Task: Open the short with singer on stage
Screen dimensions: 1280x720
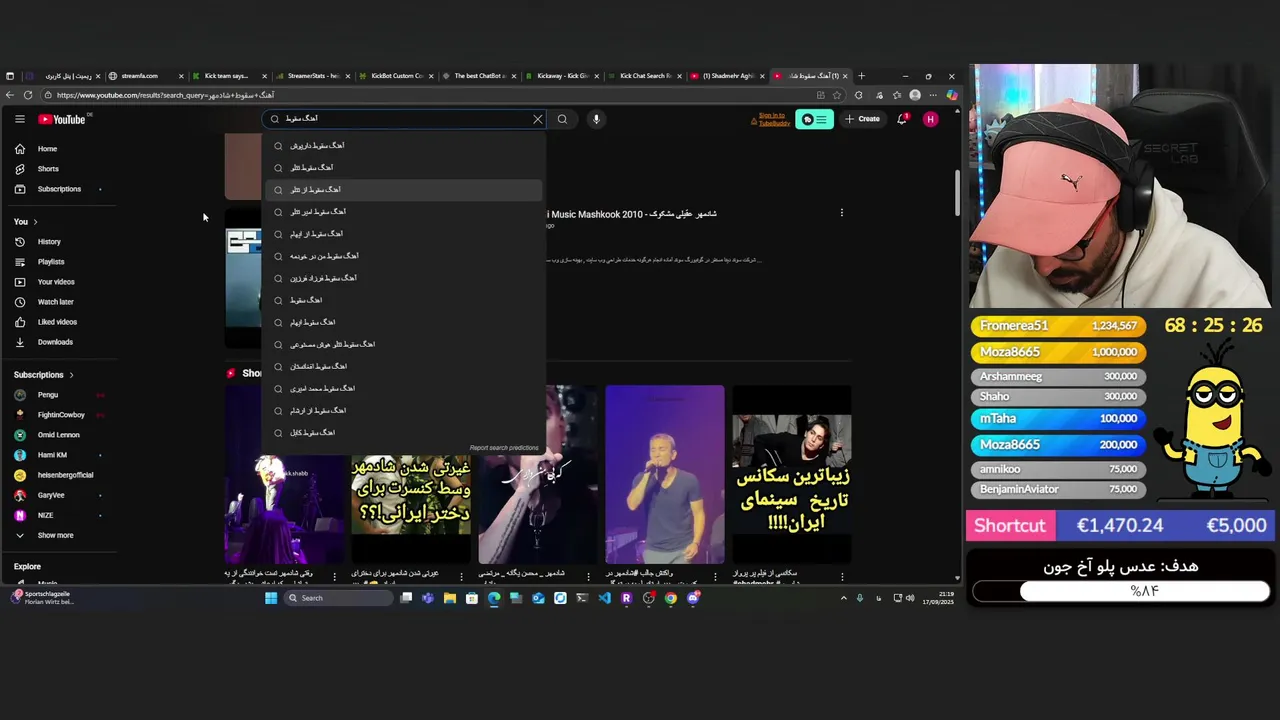Action: click(665, 474)
